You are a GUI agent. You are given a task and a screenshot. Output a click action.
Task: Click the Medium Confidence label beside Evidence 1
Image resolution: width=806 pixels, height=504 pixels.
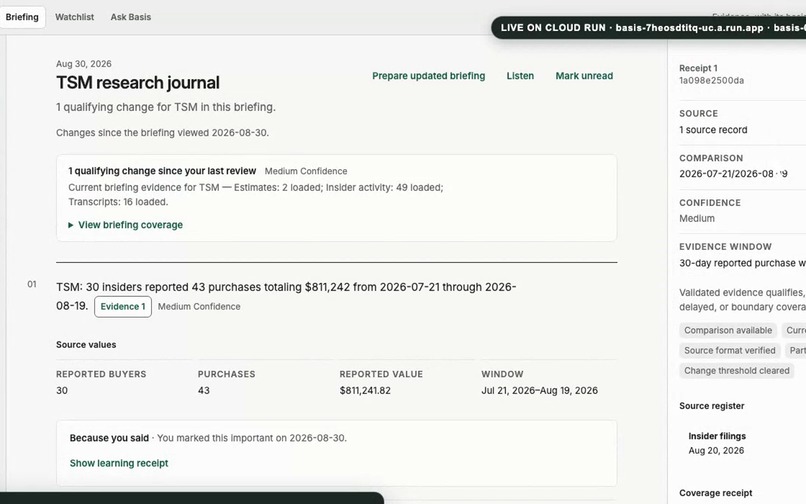199,307
